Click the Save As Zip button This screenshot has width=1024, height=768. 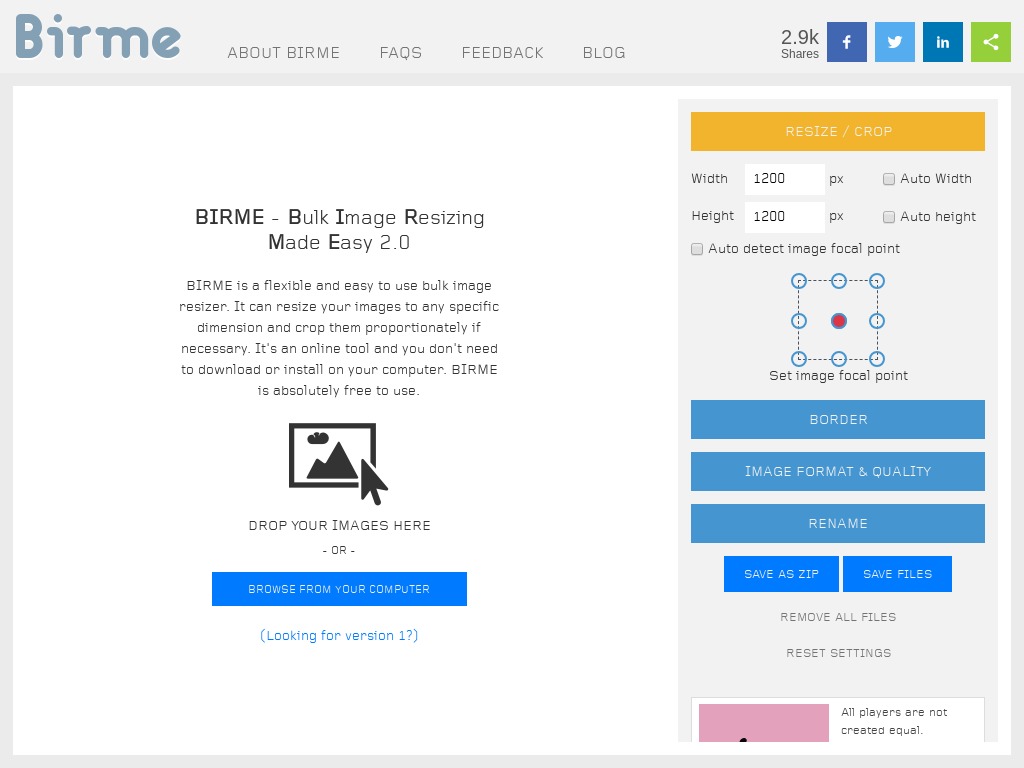pyautogui.click(x=781, y=574)
